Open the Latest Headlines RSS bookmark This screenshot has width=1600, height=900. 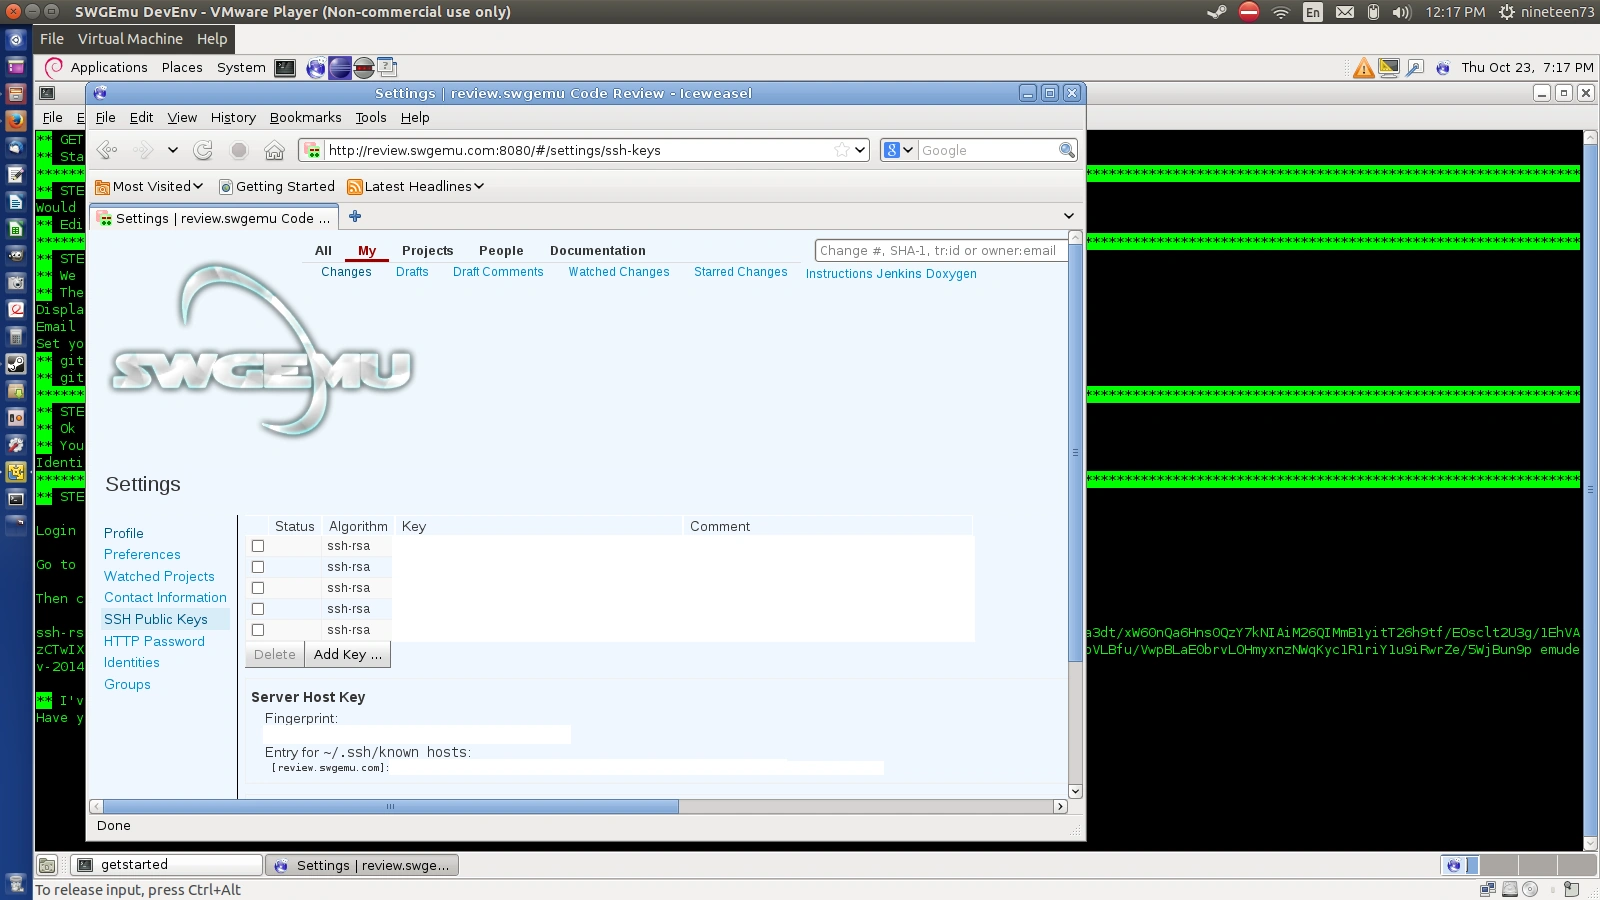(415, 186)
